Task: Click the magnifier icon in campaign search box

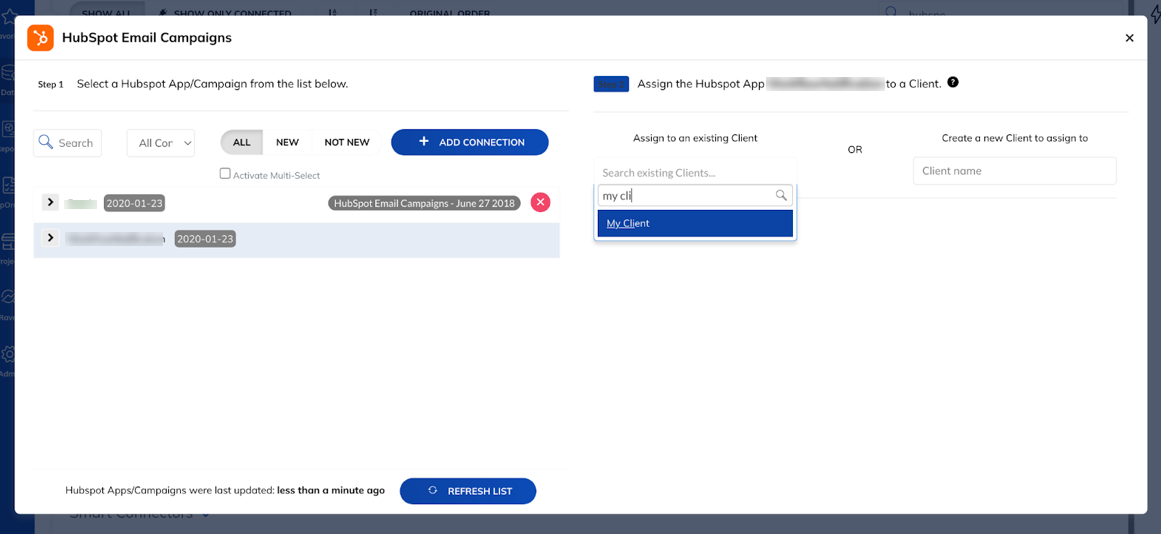Action: [46, 142]
